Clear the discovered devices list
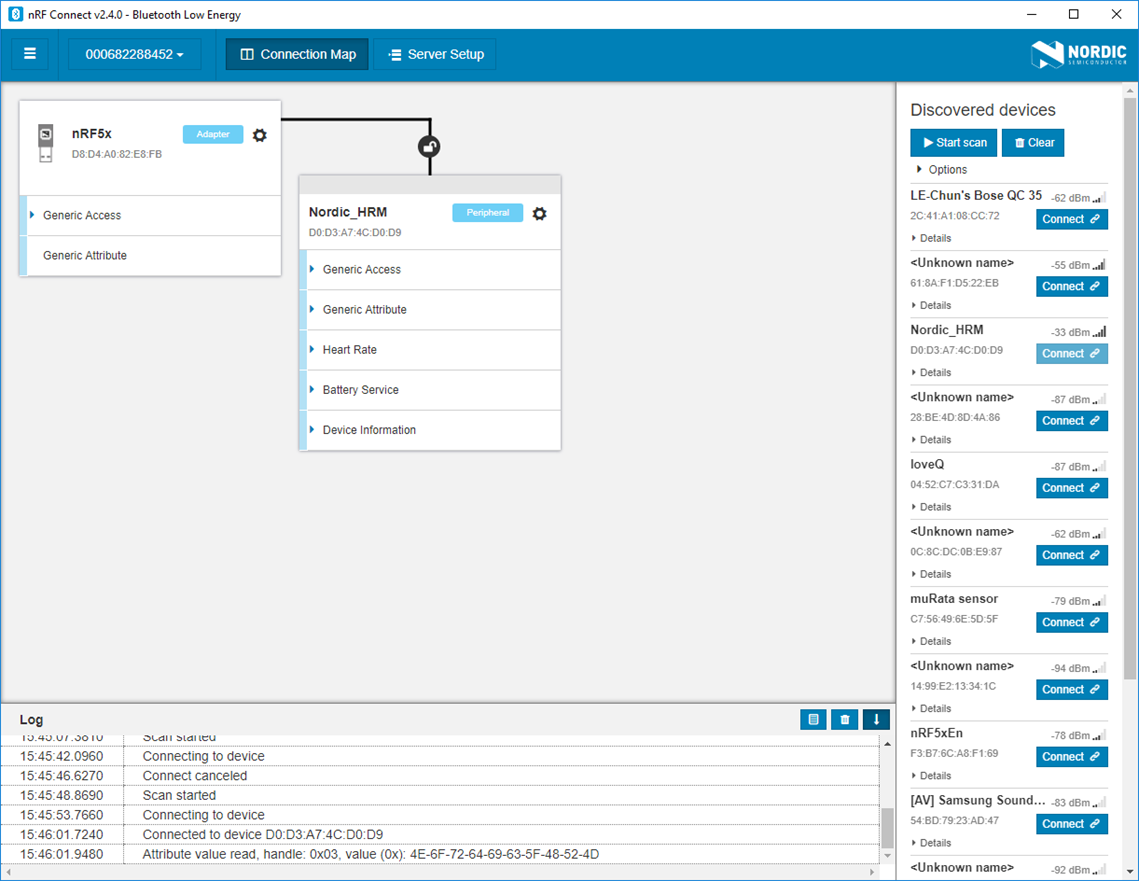Image resolution: width=1139 pixels, height=881 pixels. 1033,142
